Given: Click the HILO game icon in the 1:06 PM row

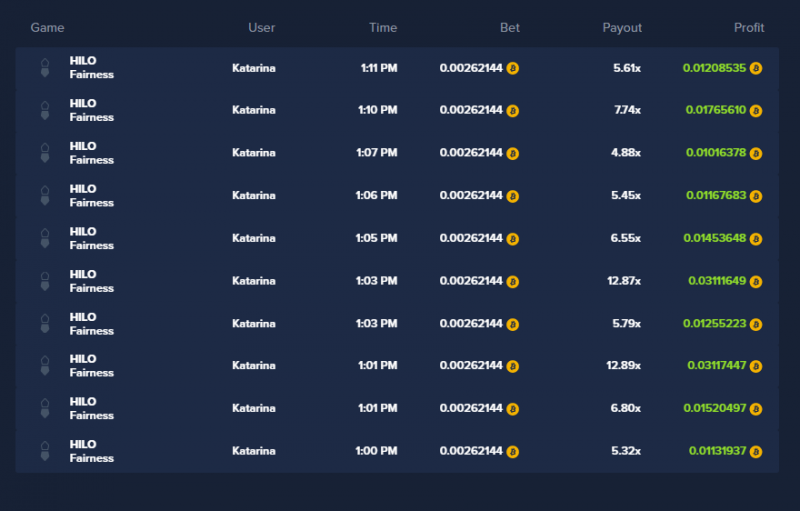Looking at the screenshot, I should point(45,196).
